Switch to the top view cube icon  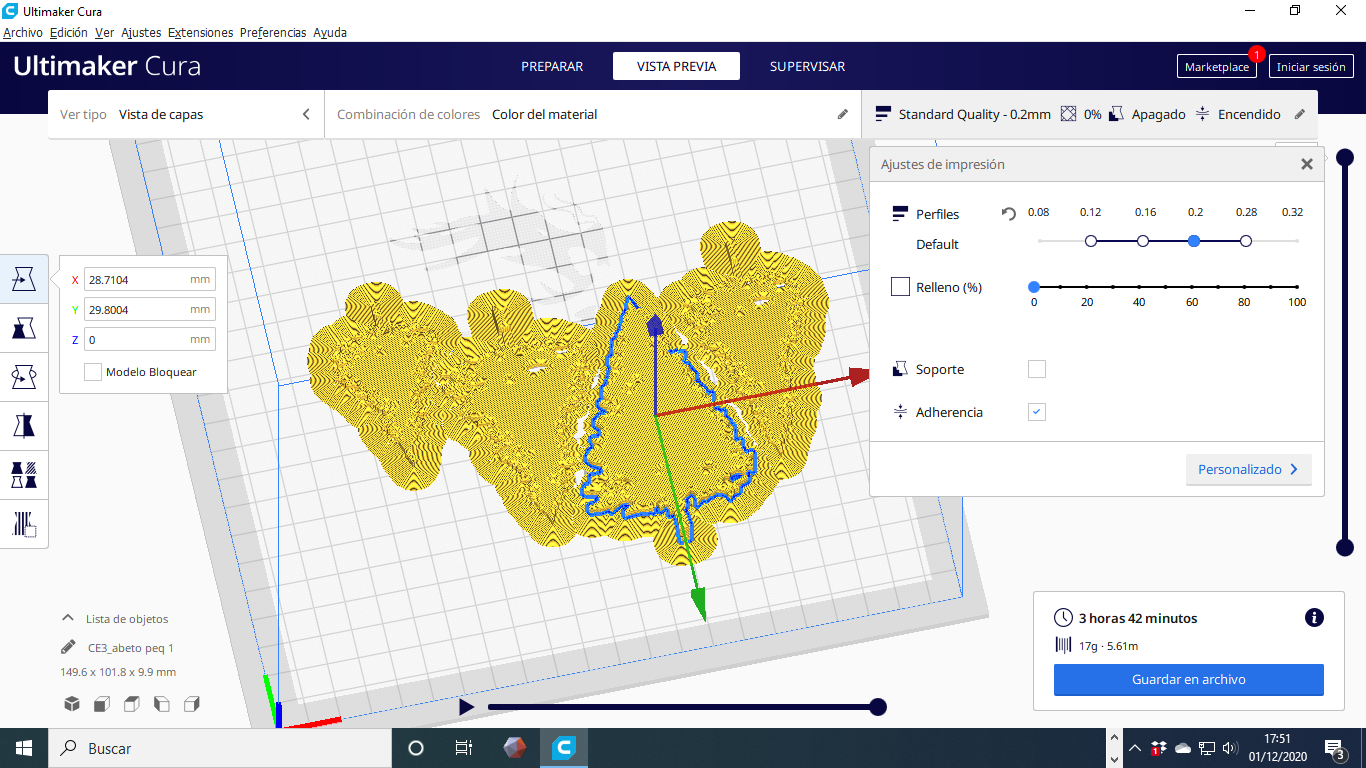[x=132, y=704]
